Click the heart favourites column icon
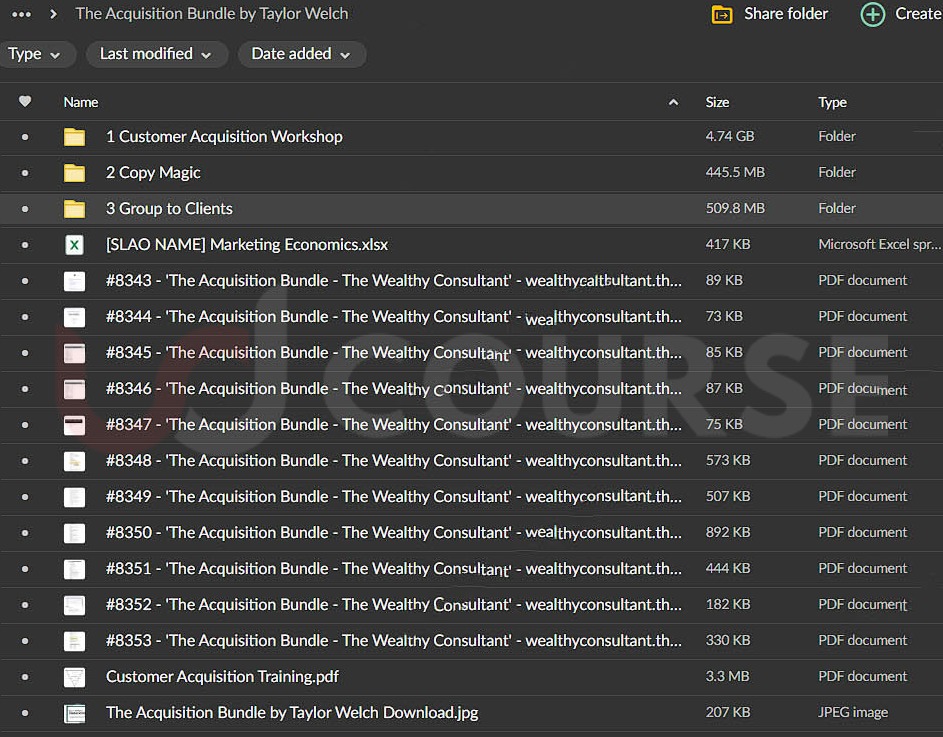 point(25,102)
